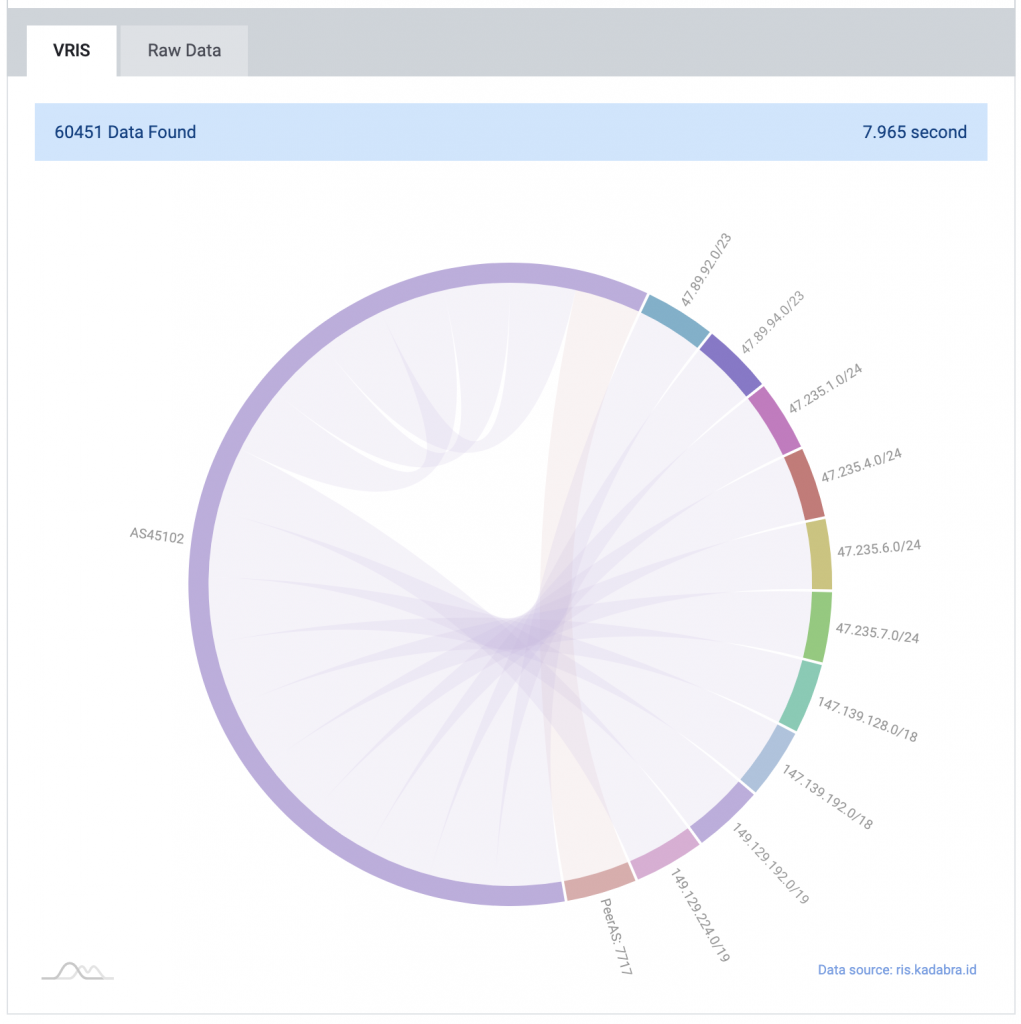Image resolution: width=1021 pixels, height=1024 pixels.
Task: Click the 149.129.192.0/19 prefix label
Action: pyautogui.click(x=771, y=863)
